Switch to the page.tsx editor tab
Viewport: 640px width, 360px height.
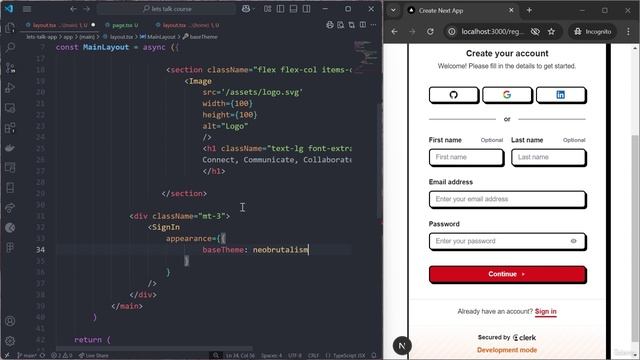[x=124, y=25]
